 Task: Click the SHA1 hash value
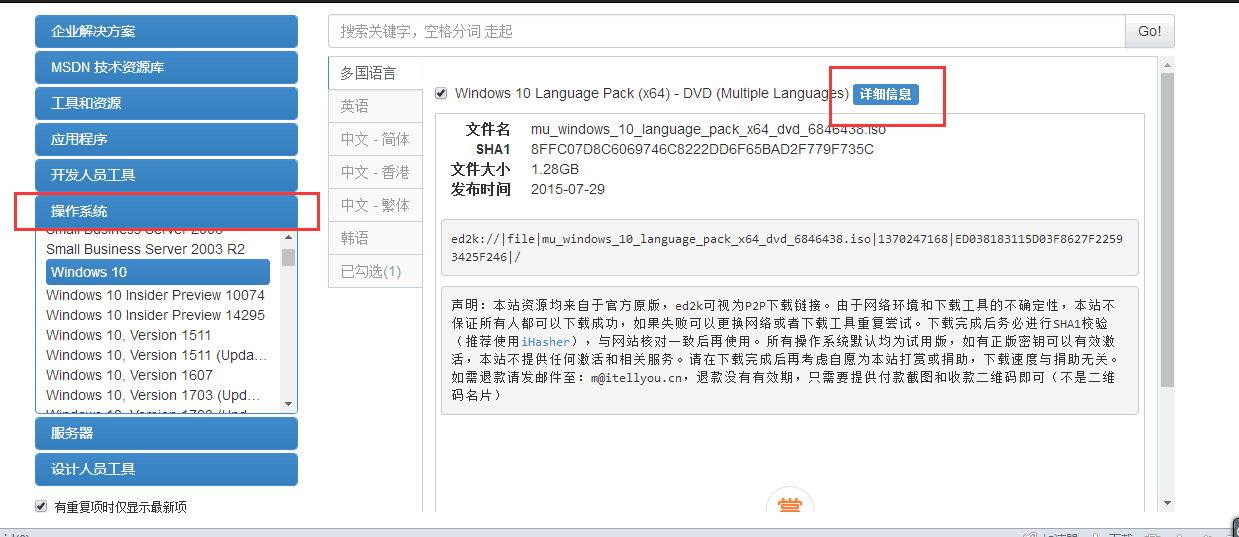702,149
